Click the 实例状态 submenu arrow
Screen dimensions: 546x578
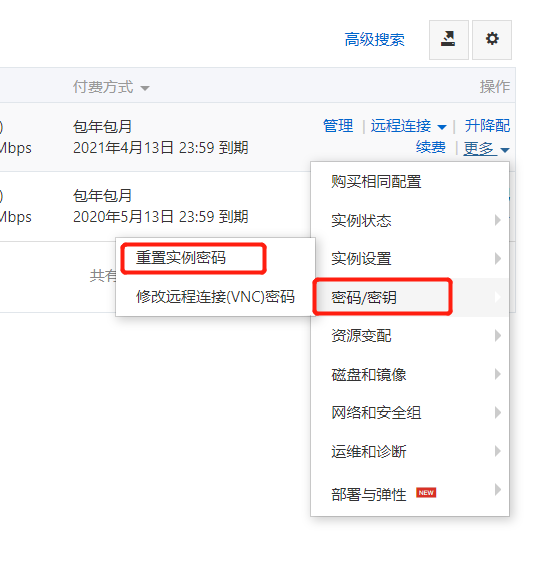[498, 220]
